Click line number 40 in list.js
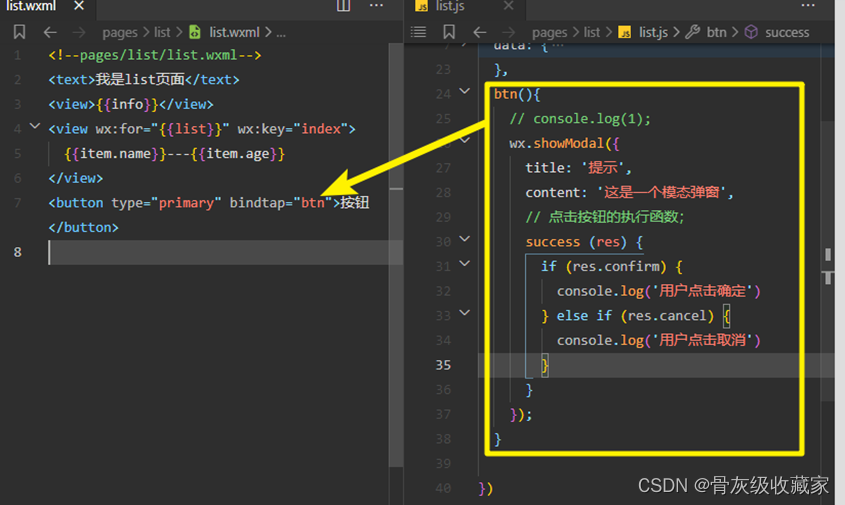The width and height of the screenshot is (845, 505). click(443, 488)
